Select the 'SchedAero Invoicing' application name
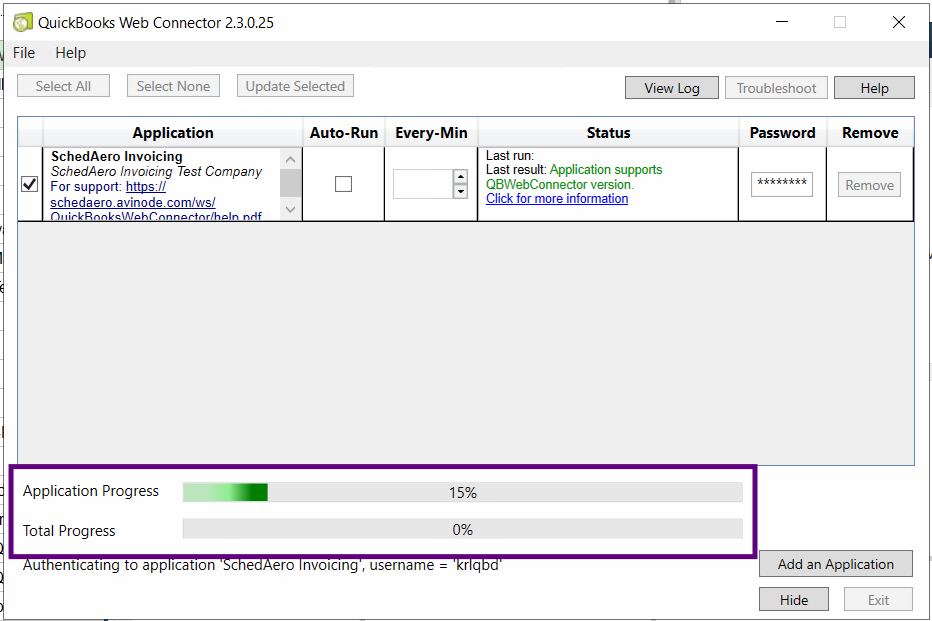 tap(117, 156)
